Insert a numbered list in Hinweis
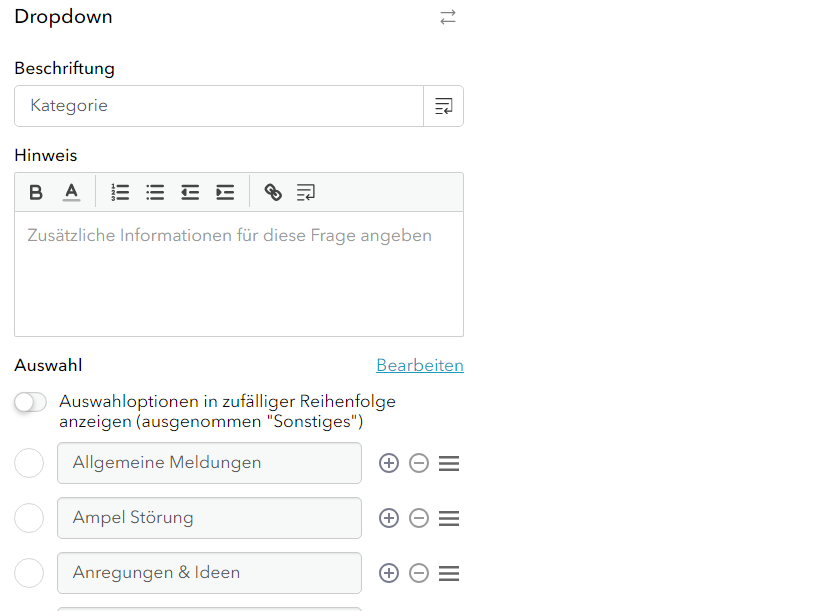The image size is (831, 611). 120,192
